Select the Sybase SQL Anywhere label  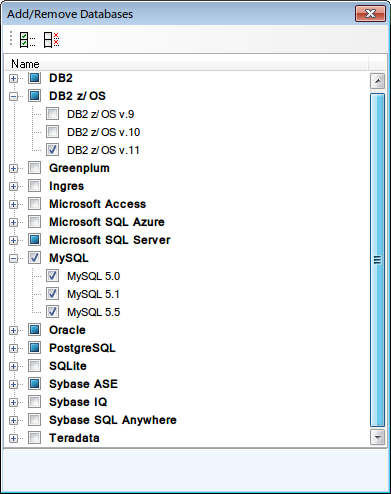click(x=113, y=420)
